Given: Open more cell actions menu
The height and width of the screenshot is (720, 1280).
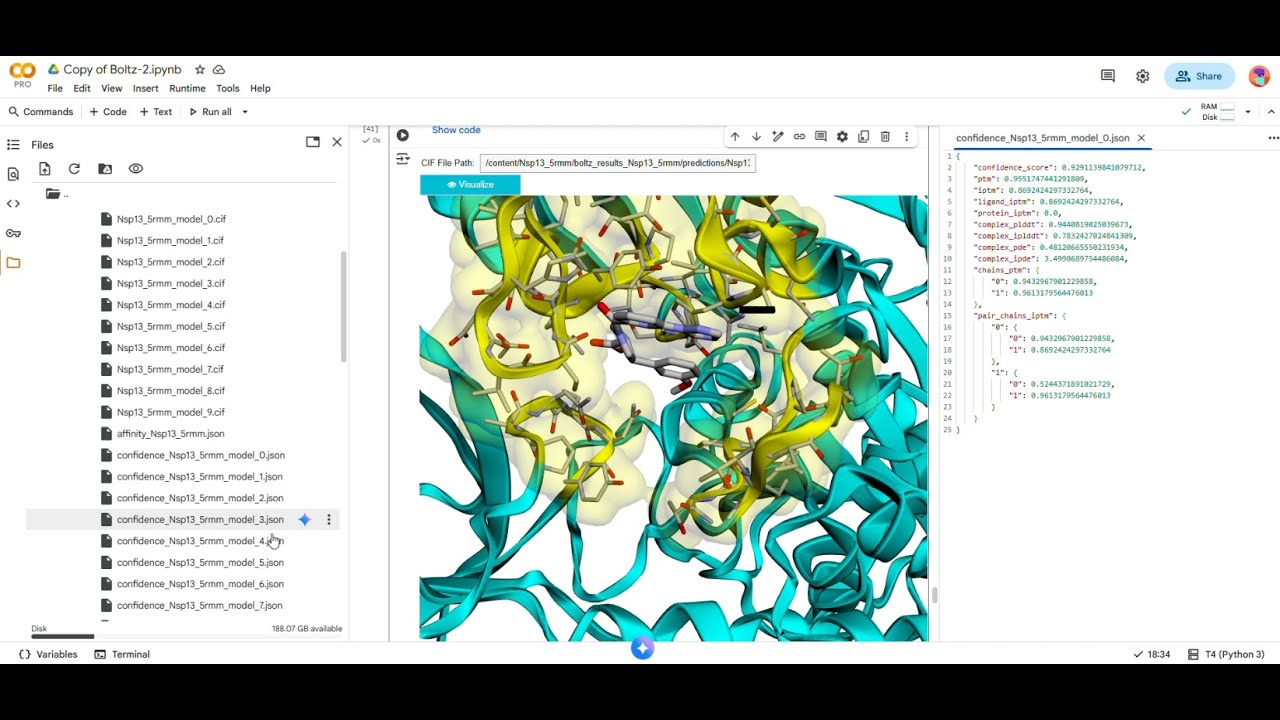Looking at the screenshot, I should click(x=907, y=137).
